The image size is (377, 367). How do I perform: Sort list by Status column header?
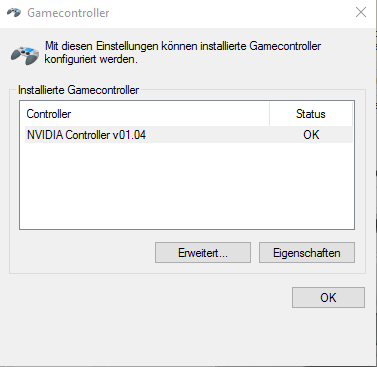point(311,114)
